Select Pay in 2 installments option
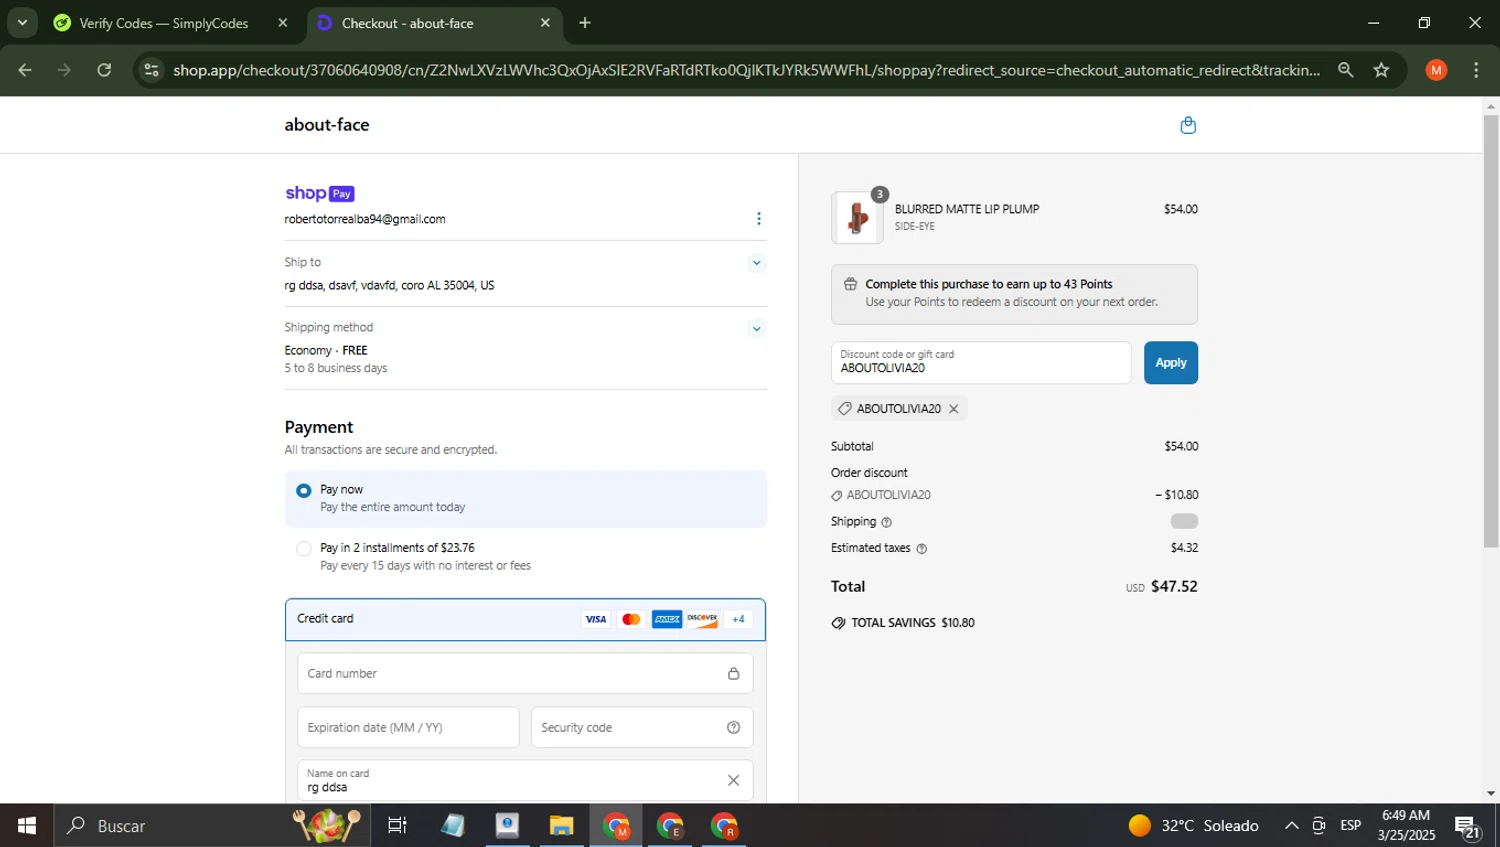 [304, 549]
